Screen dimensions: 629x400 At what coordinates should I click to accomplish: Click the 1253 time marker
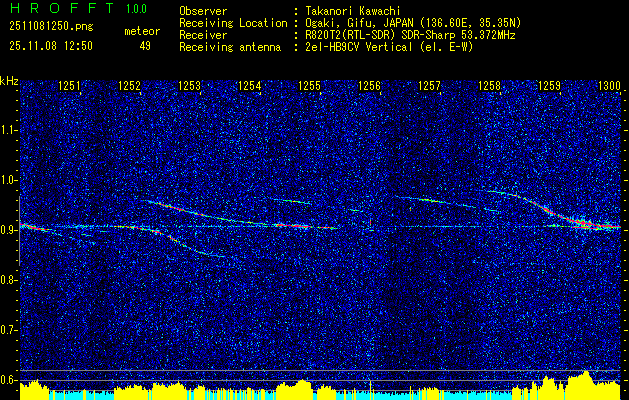point(189,85)
